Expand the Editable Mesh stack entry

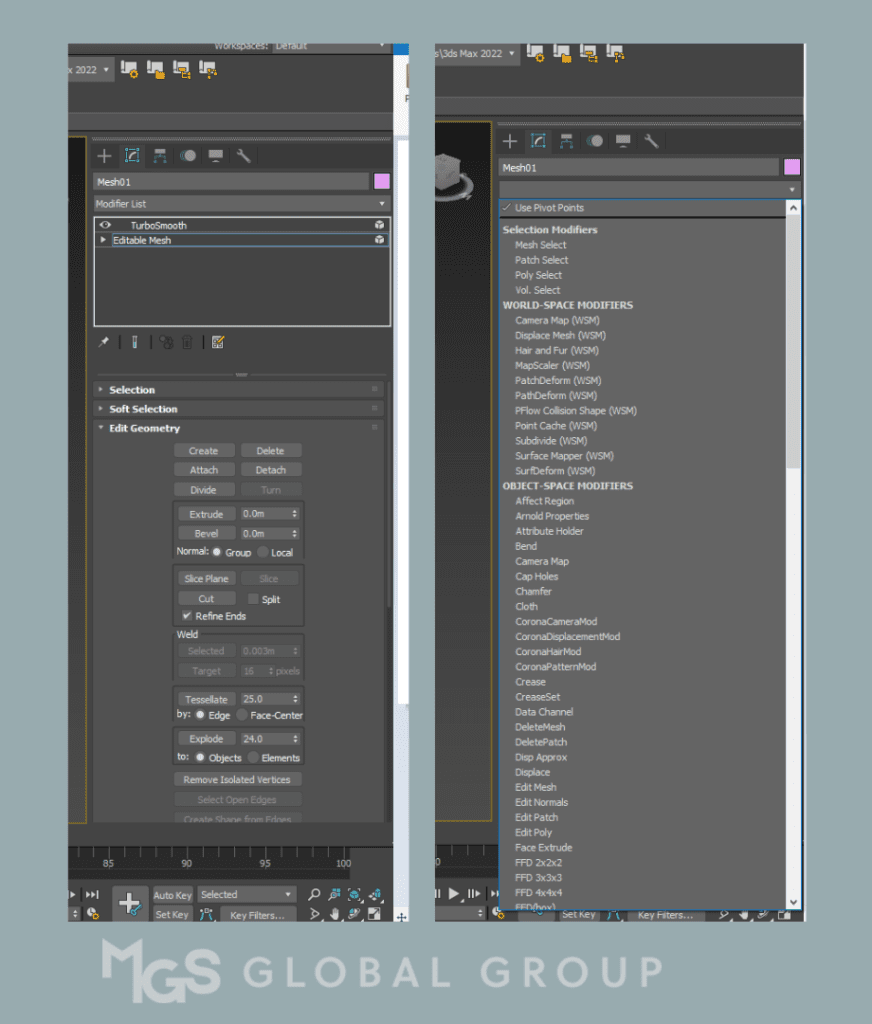tap(103, 241)
